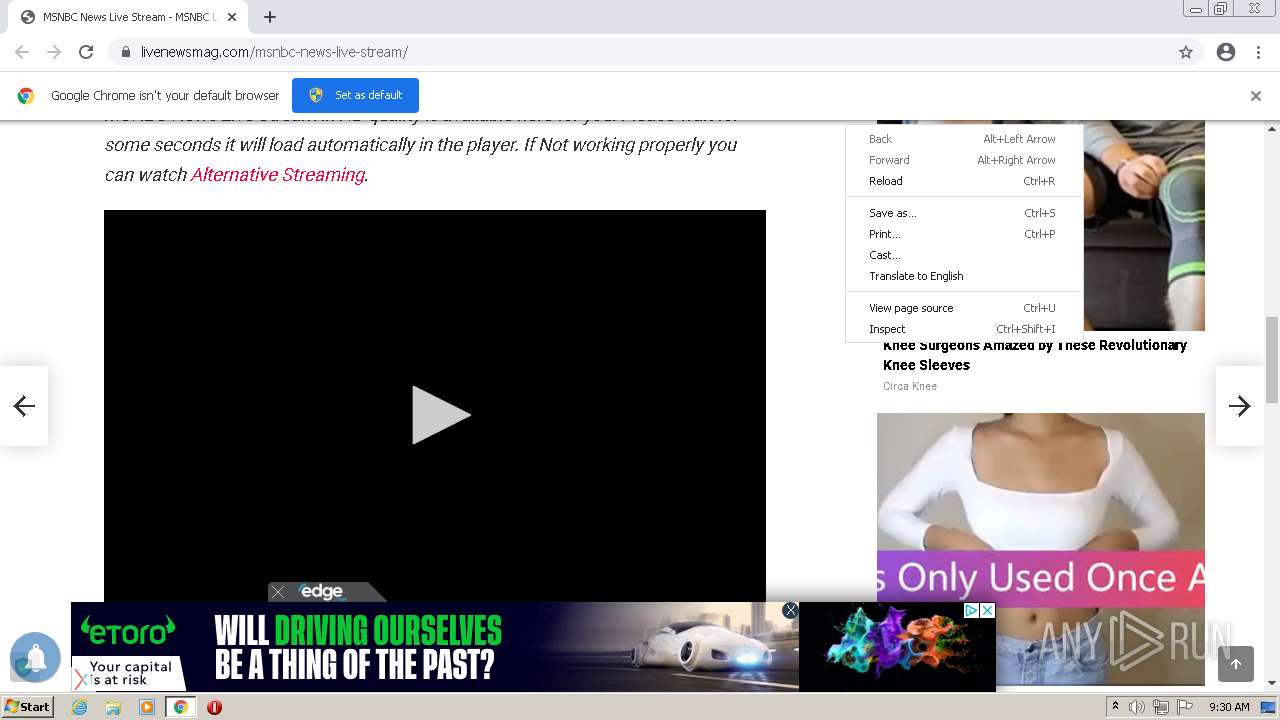Click the volume speaker tray icon
The width and height of the screenshot is (1280, 720).
tap(1137, 707)
